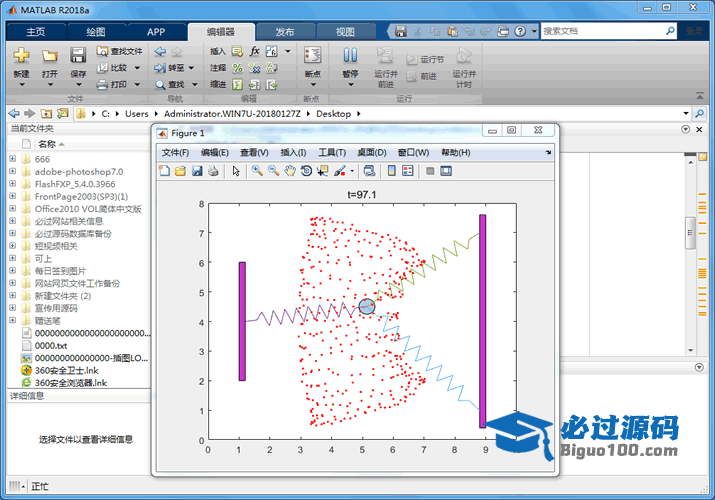This screenshot has height=500, width=715.
Task: Click the New (新建) file icon
Action: [21, 55]
